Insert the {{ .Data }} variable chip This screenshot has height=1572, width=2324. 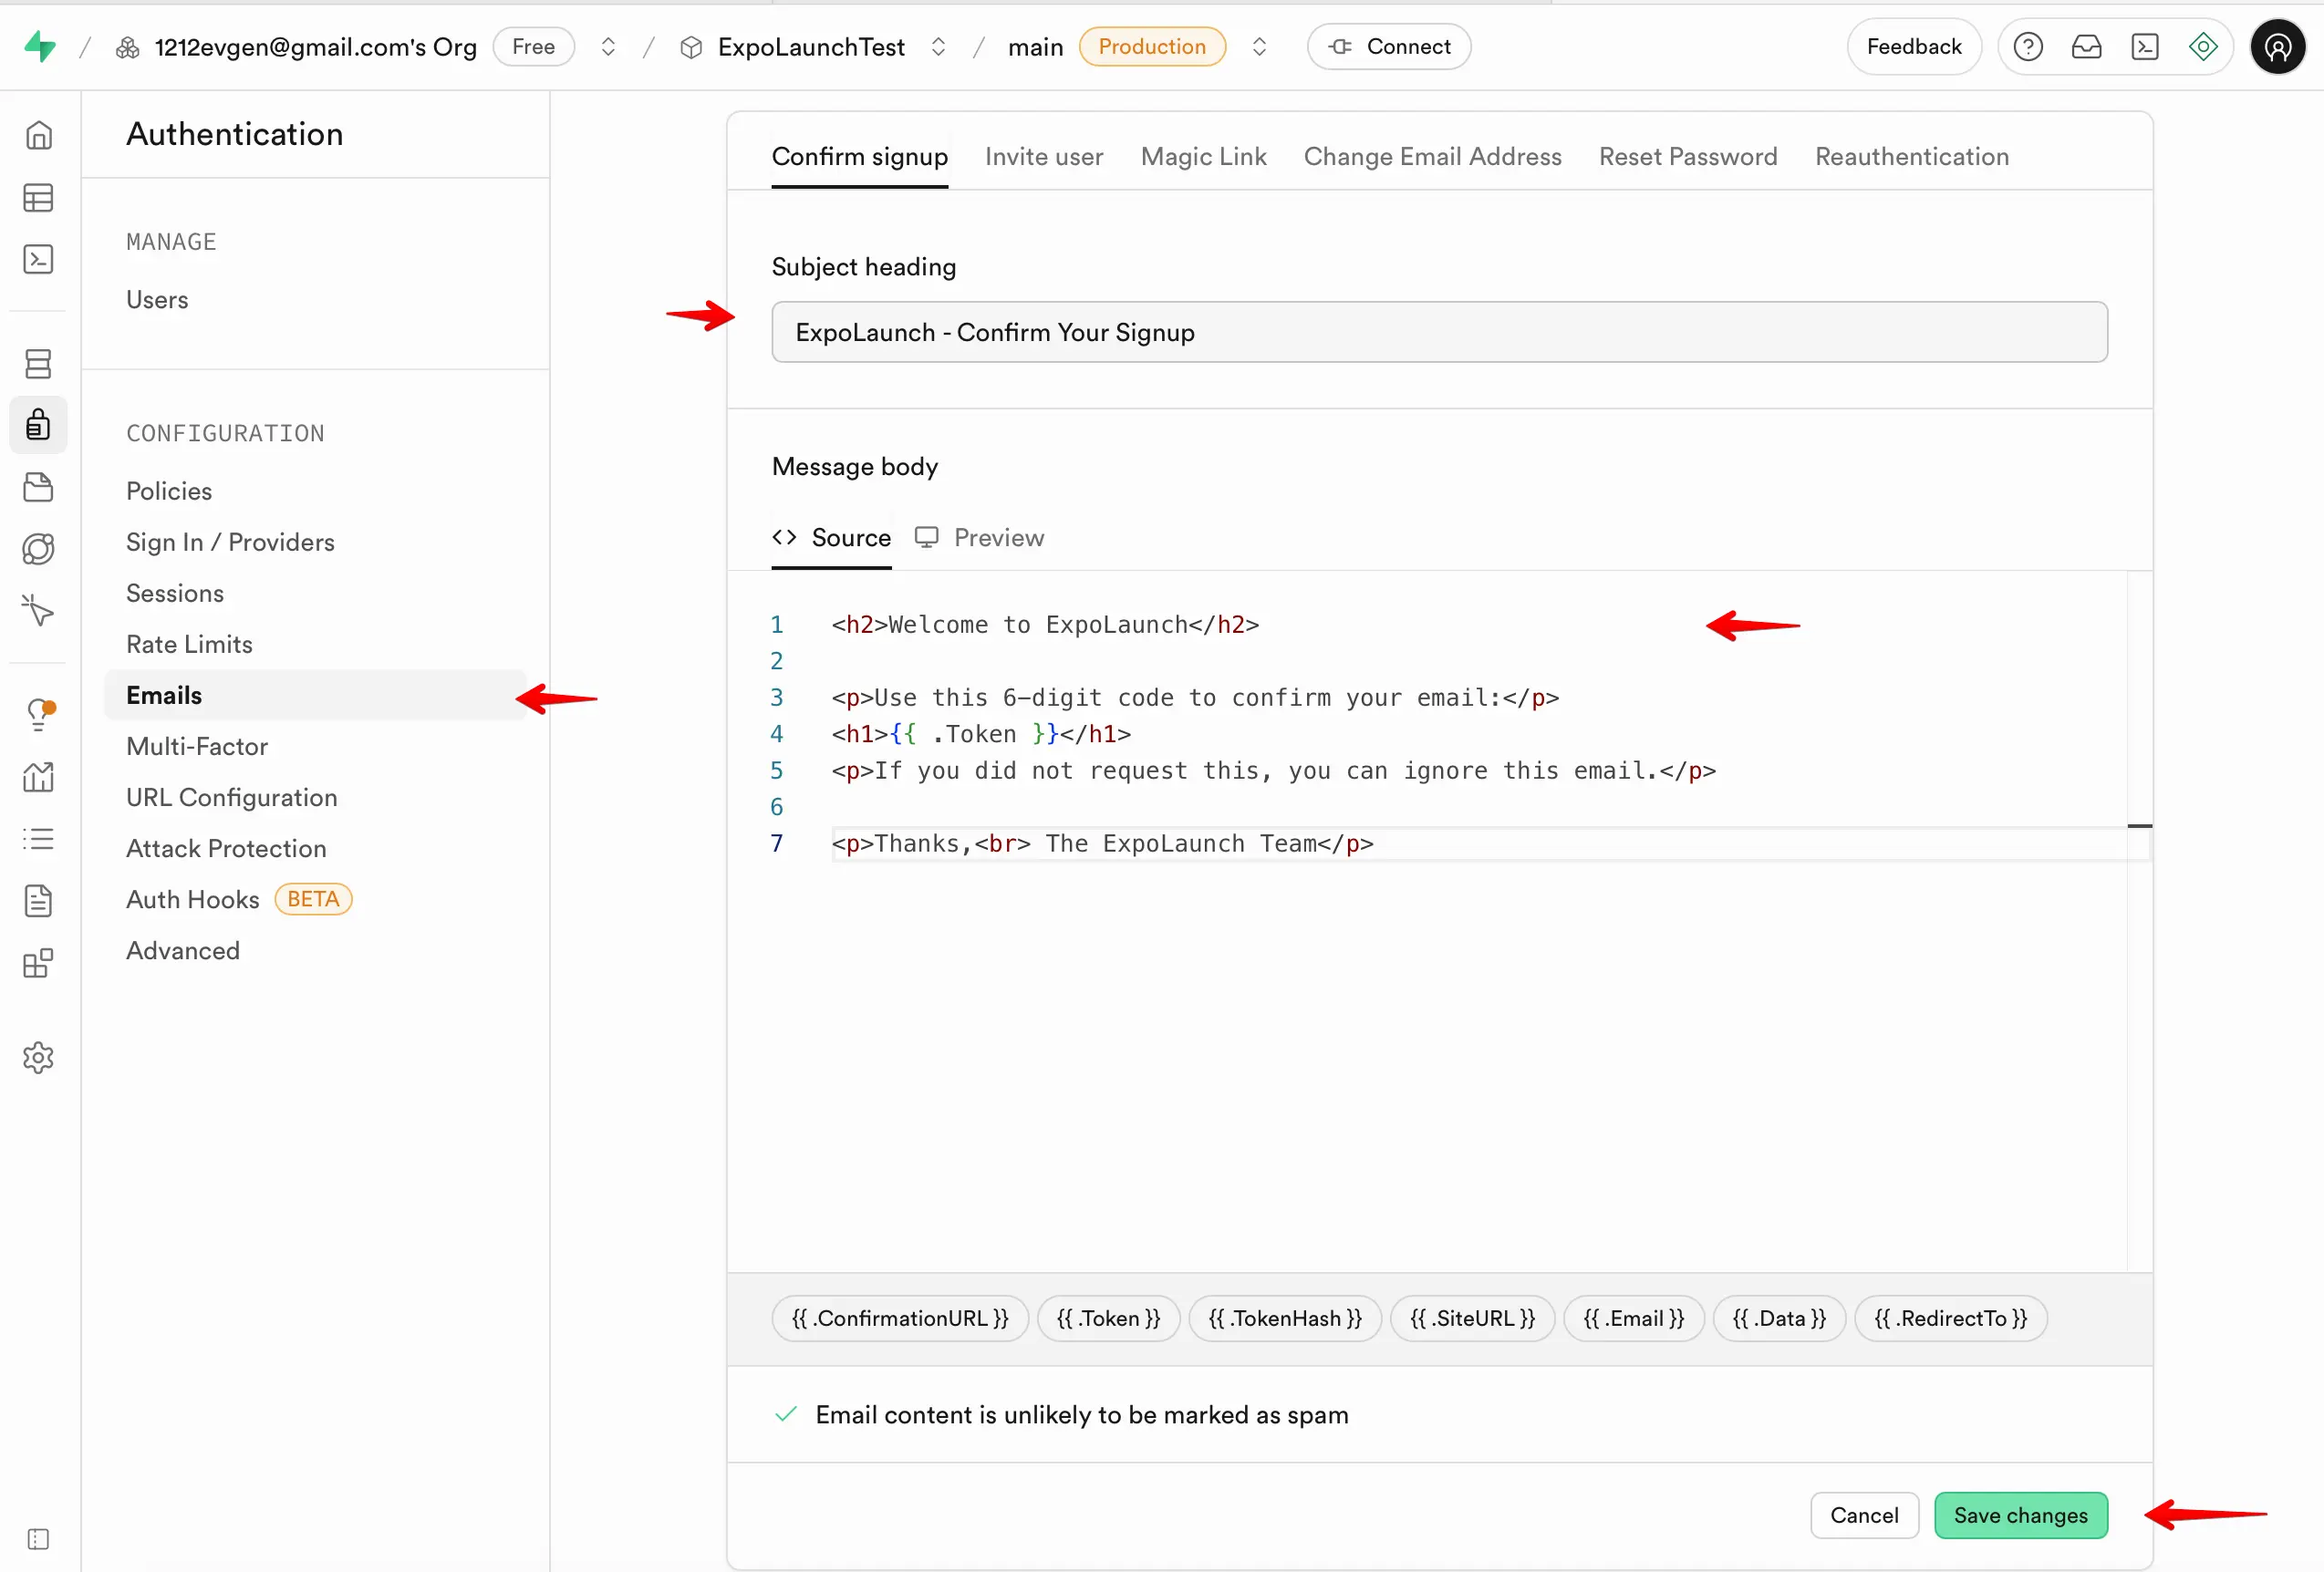[1779, 1319]
